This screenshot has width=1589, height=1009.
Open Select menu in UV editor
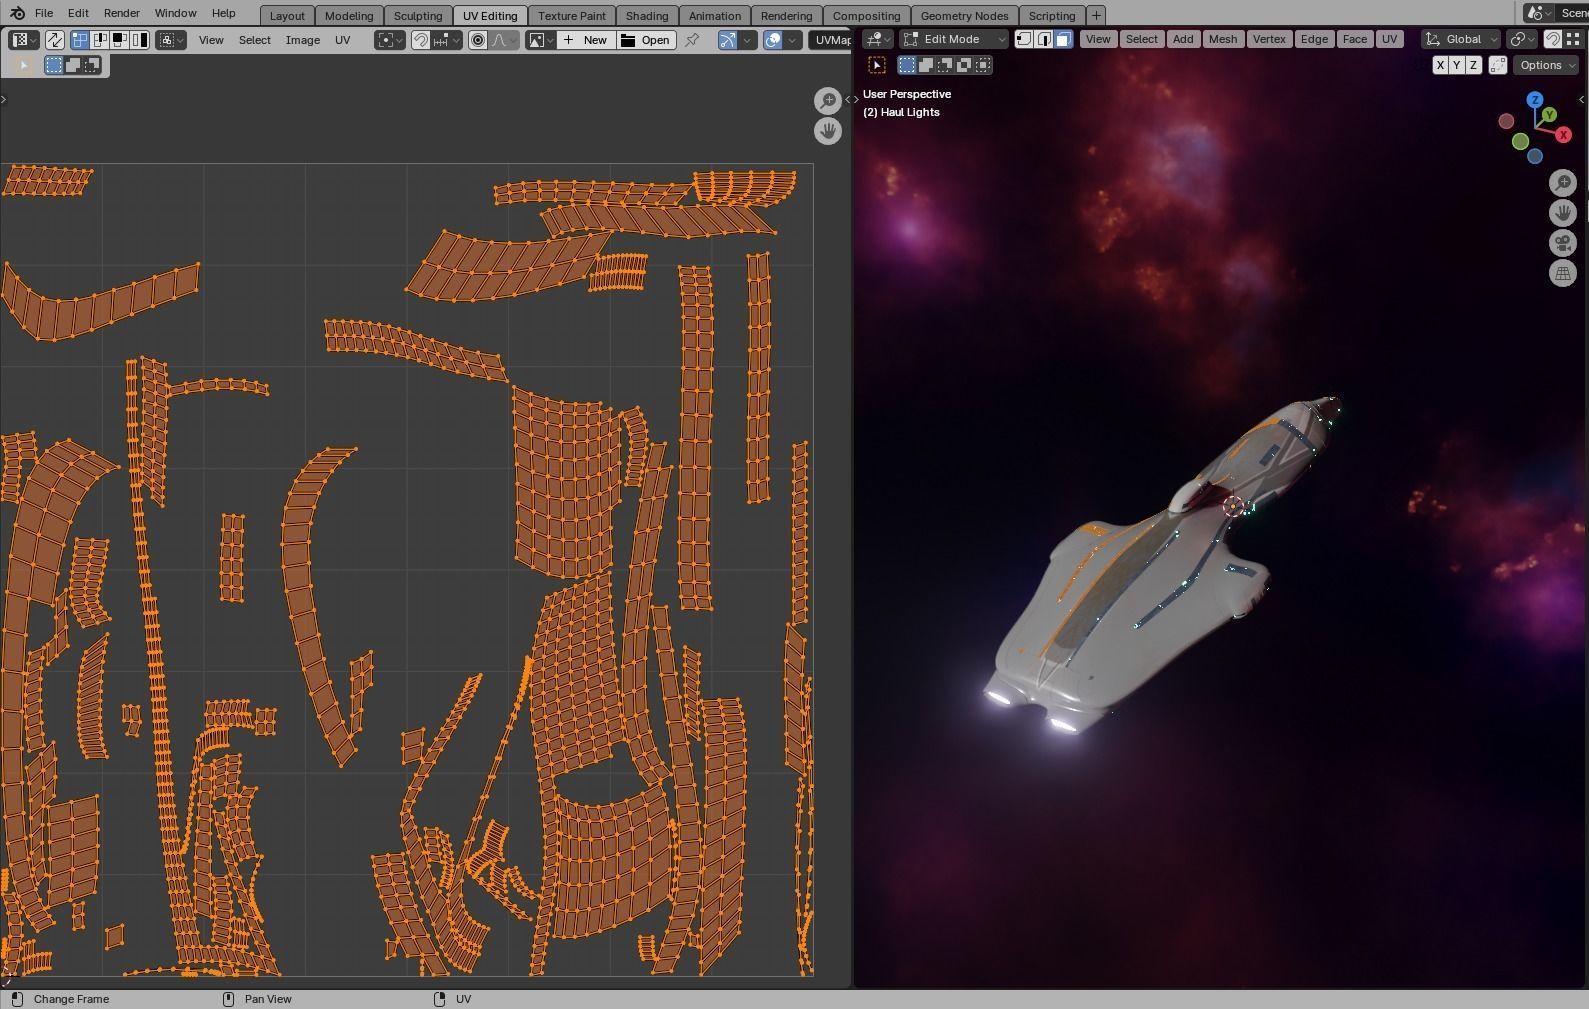click(255, 40)
